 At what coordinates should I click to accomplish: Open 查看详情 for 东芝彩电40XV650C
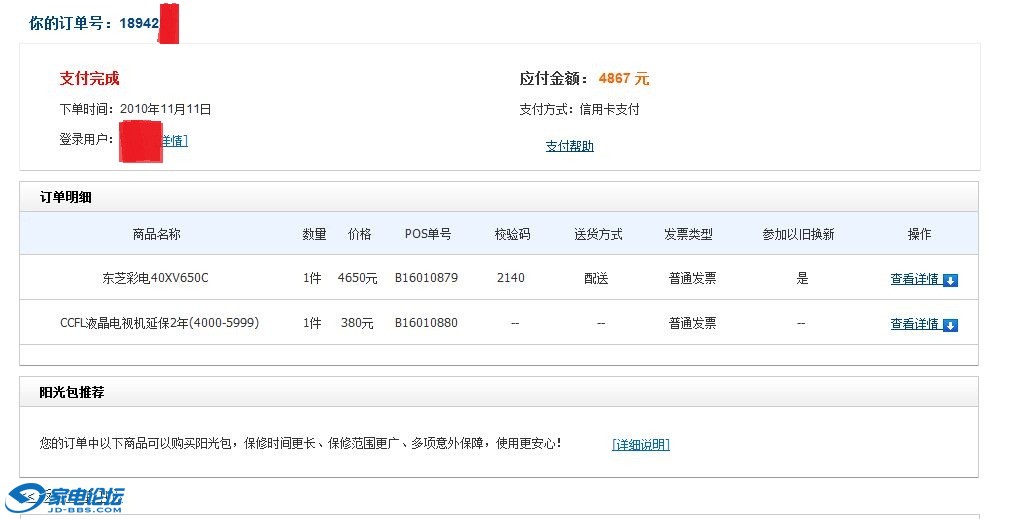tap(915, 279)
